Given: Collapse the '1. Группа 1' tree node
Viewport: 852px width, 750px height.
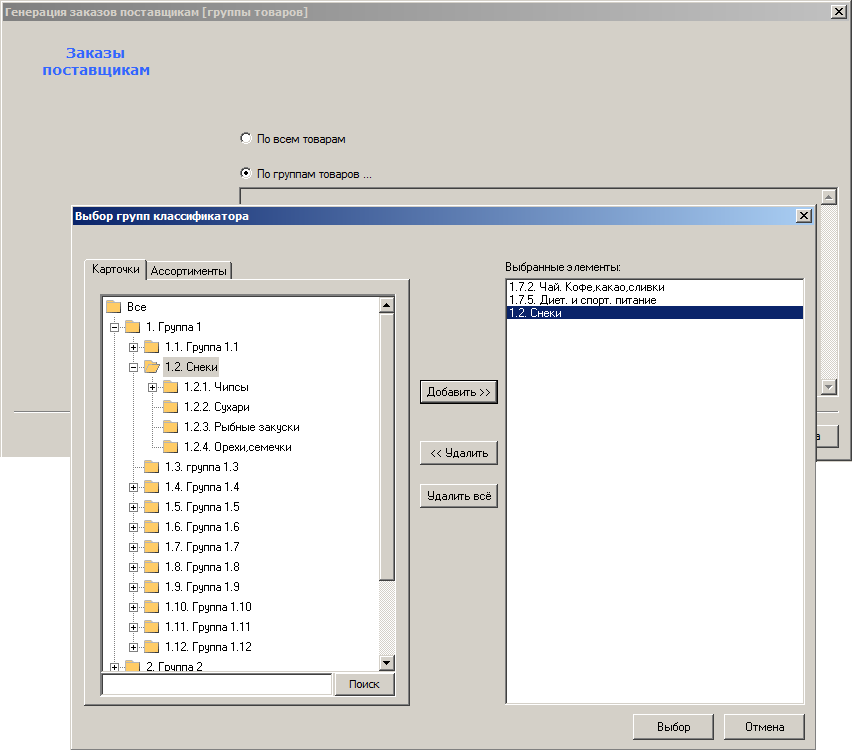Looking at the screenshot, I should point(114,327).
